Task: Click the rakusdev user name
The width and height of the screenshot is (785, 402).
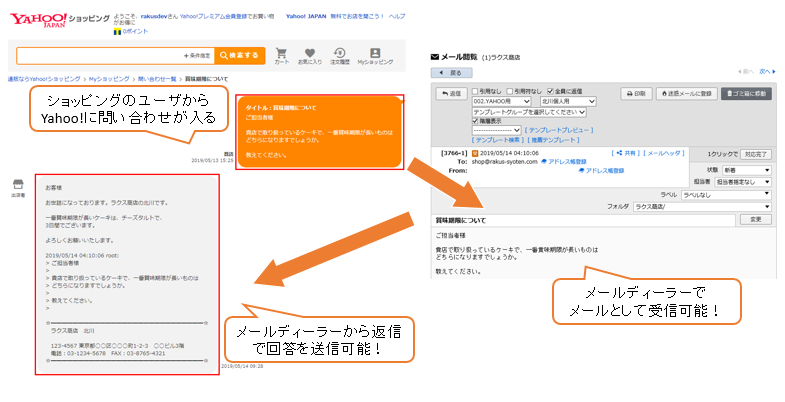Action: 154,17
